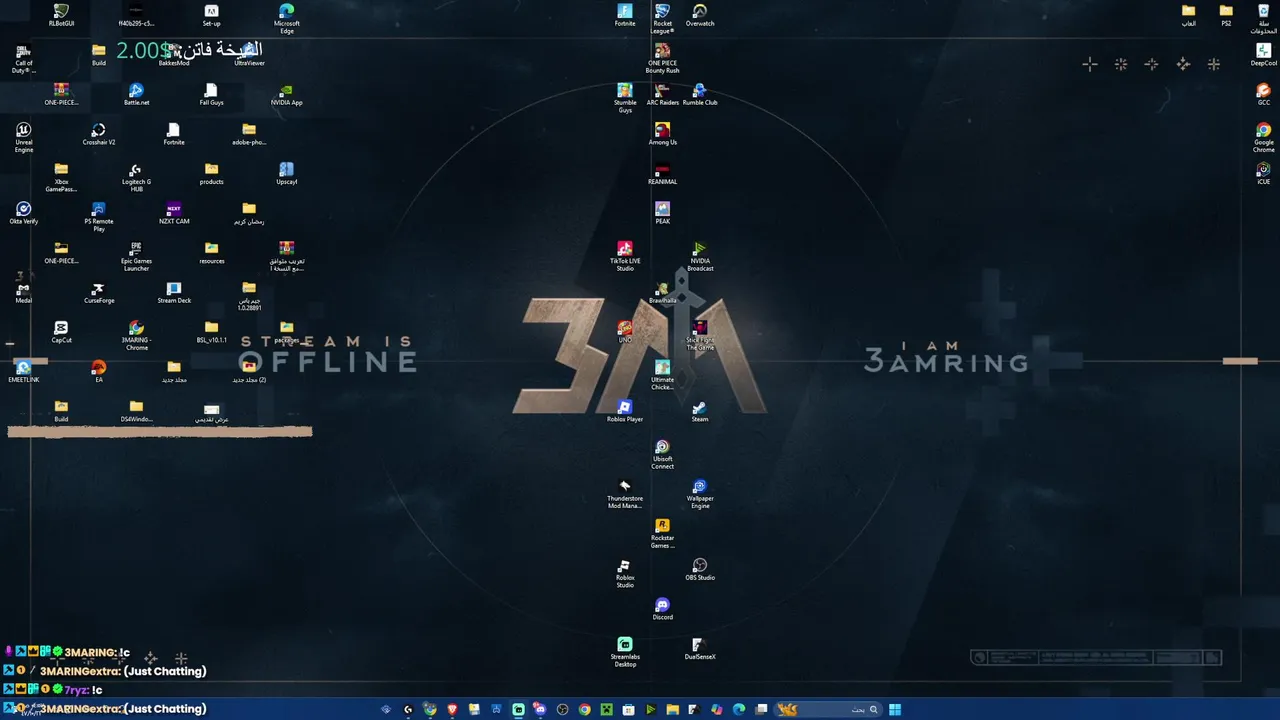1280x720 pixels.
Task: Launch OBS Studio from the desktop
Action: pyautogui.click(x=700, y=569)
